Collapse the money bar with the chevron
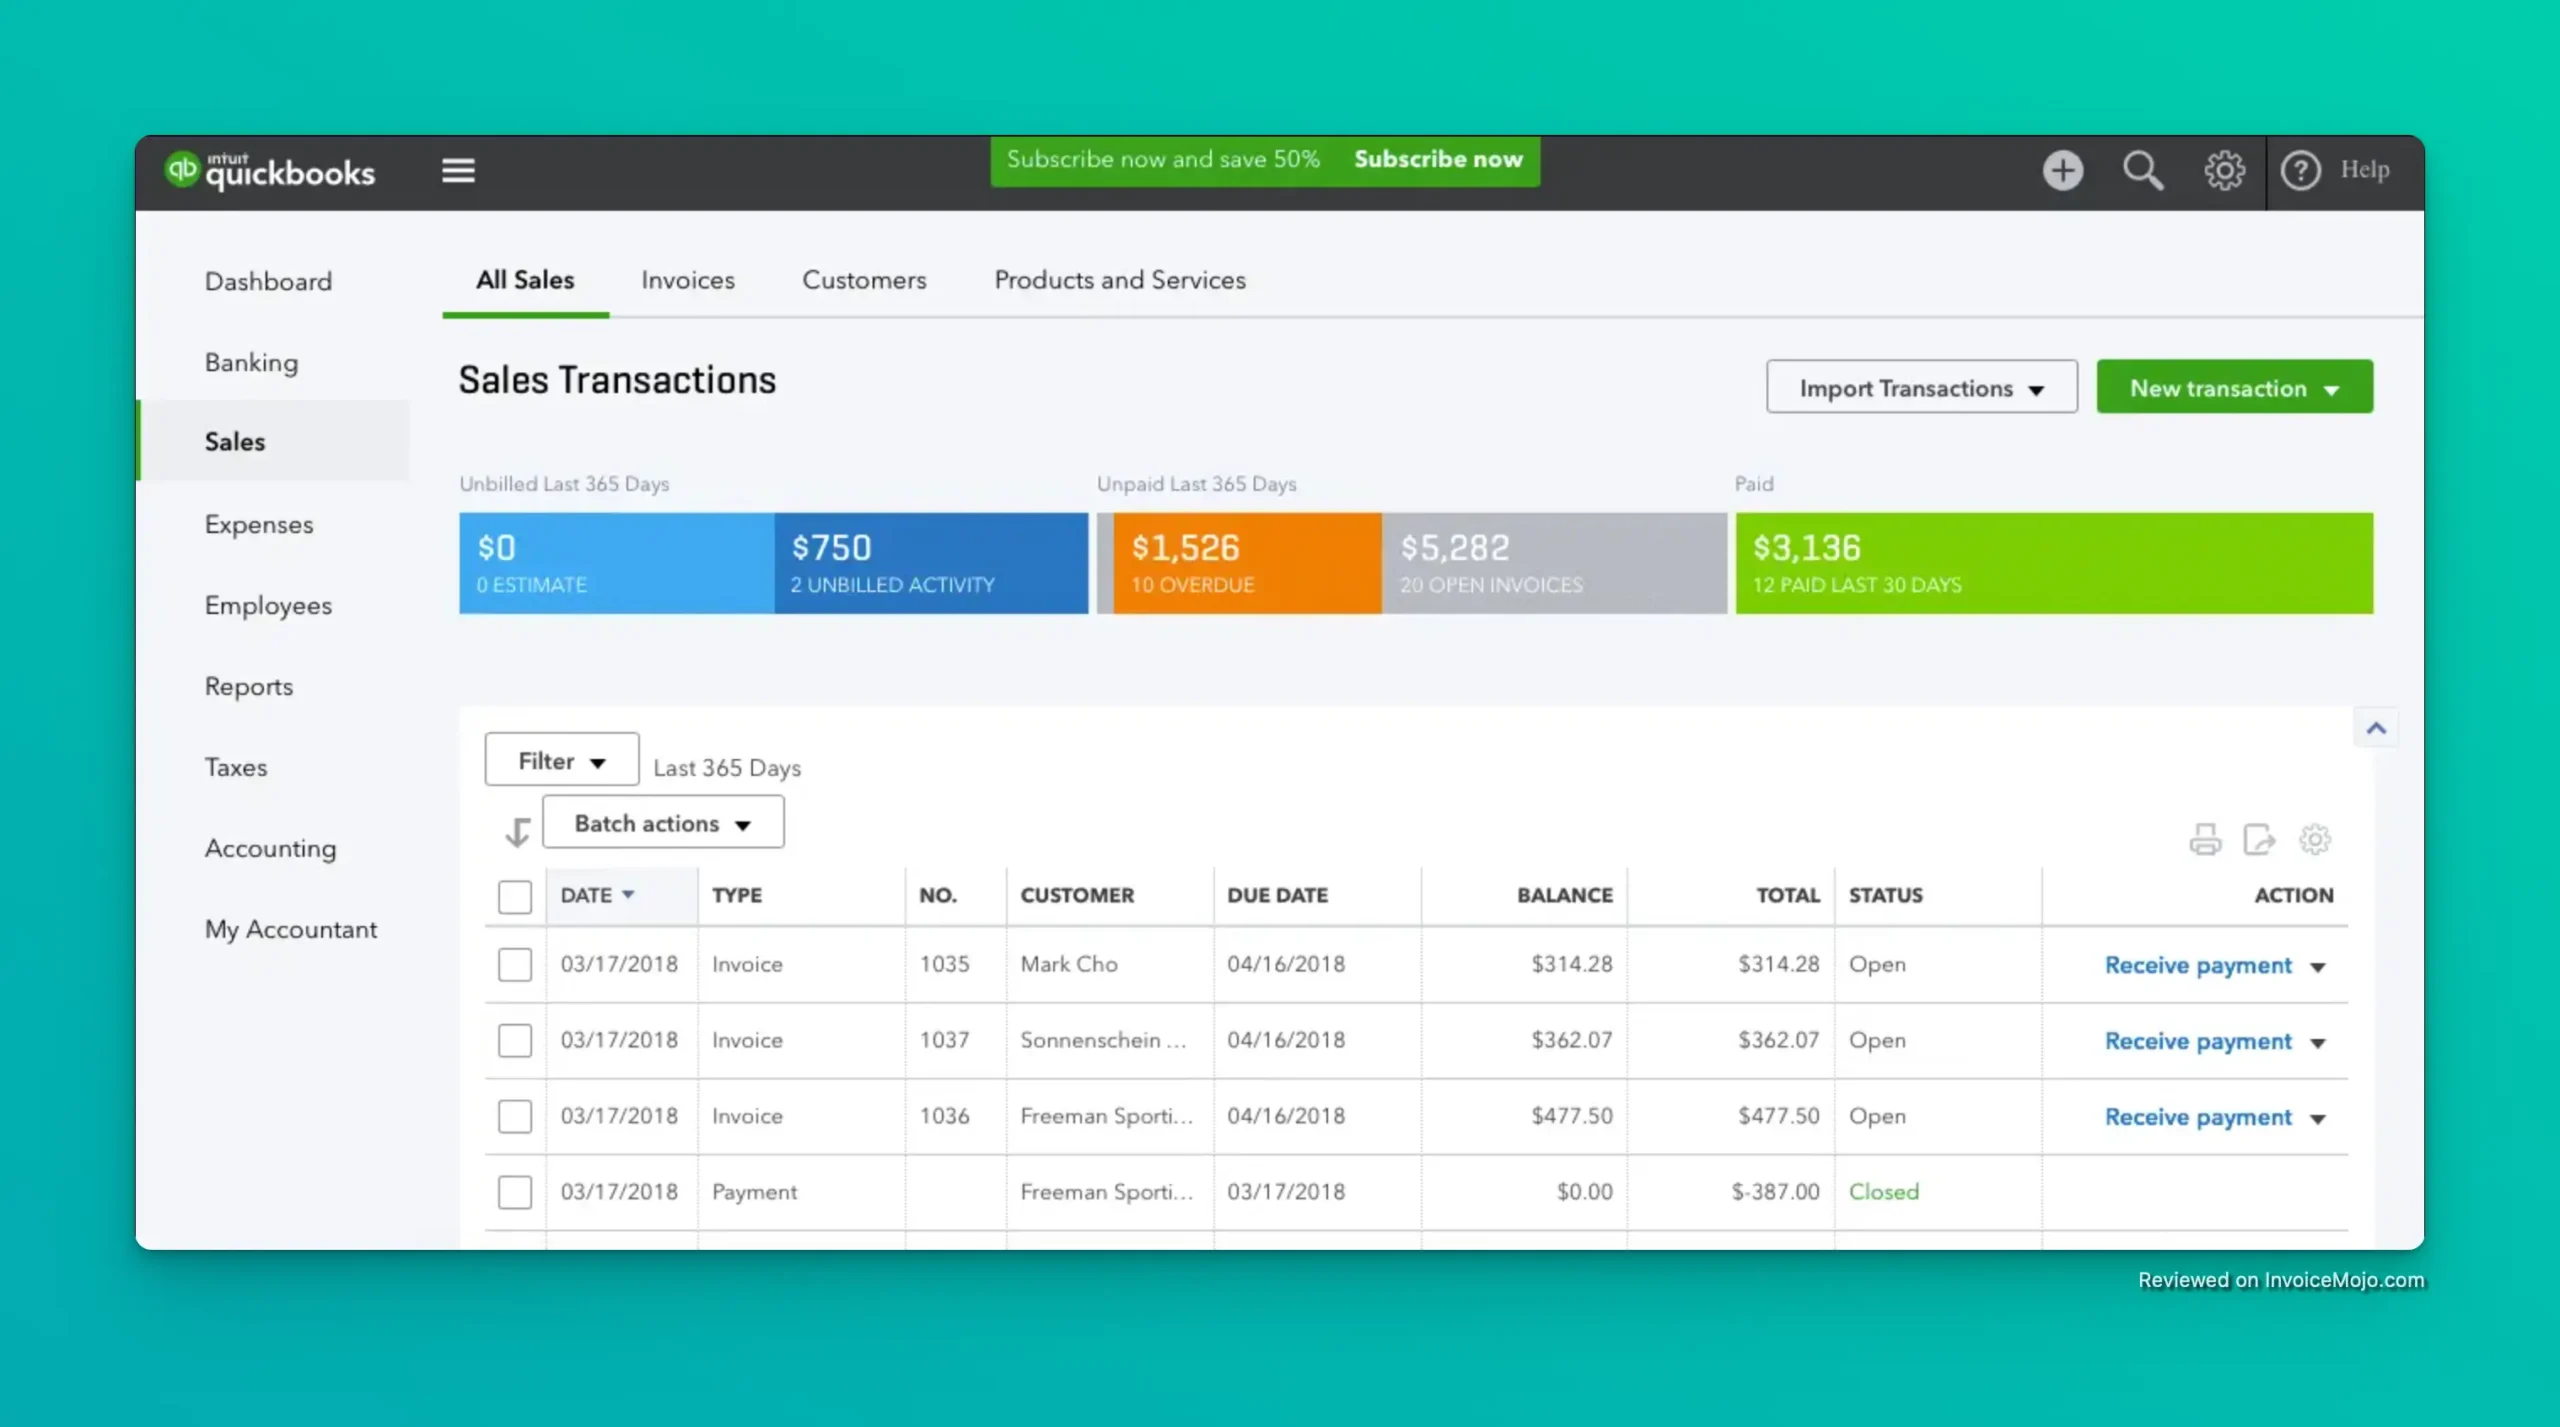 (2378, 728)
